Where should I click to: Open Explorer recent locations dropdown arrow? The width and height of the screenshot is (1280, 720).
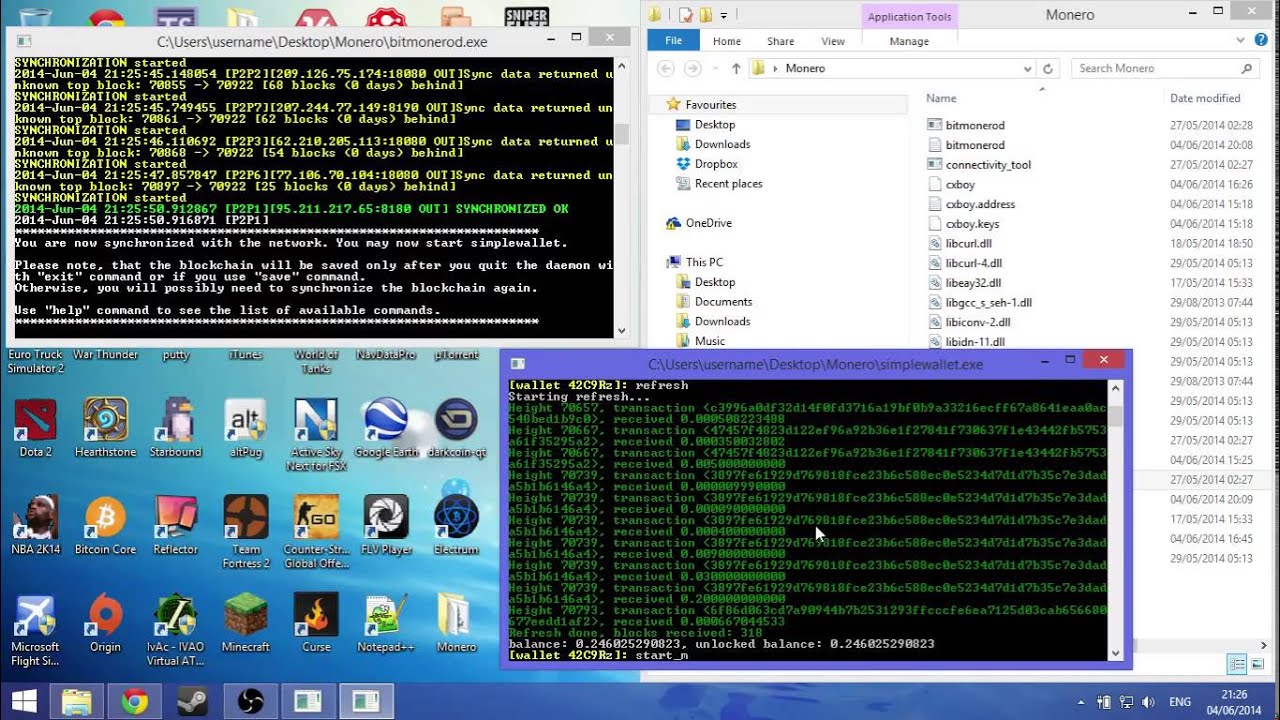713,69
